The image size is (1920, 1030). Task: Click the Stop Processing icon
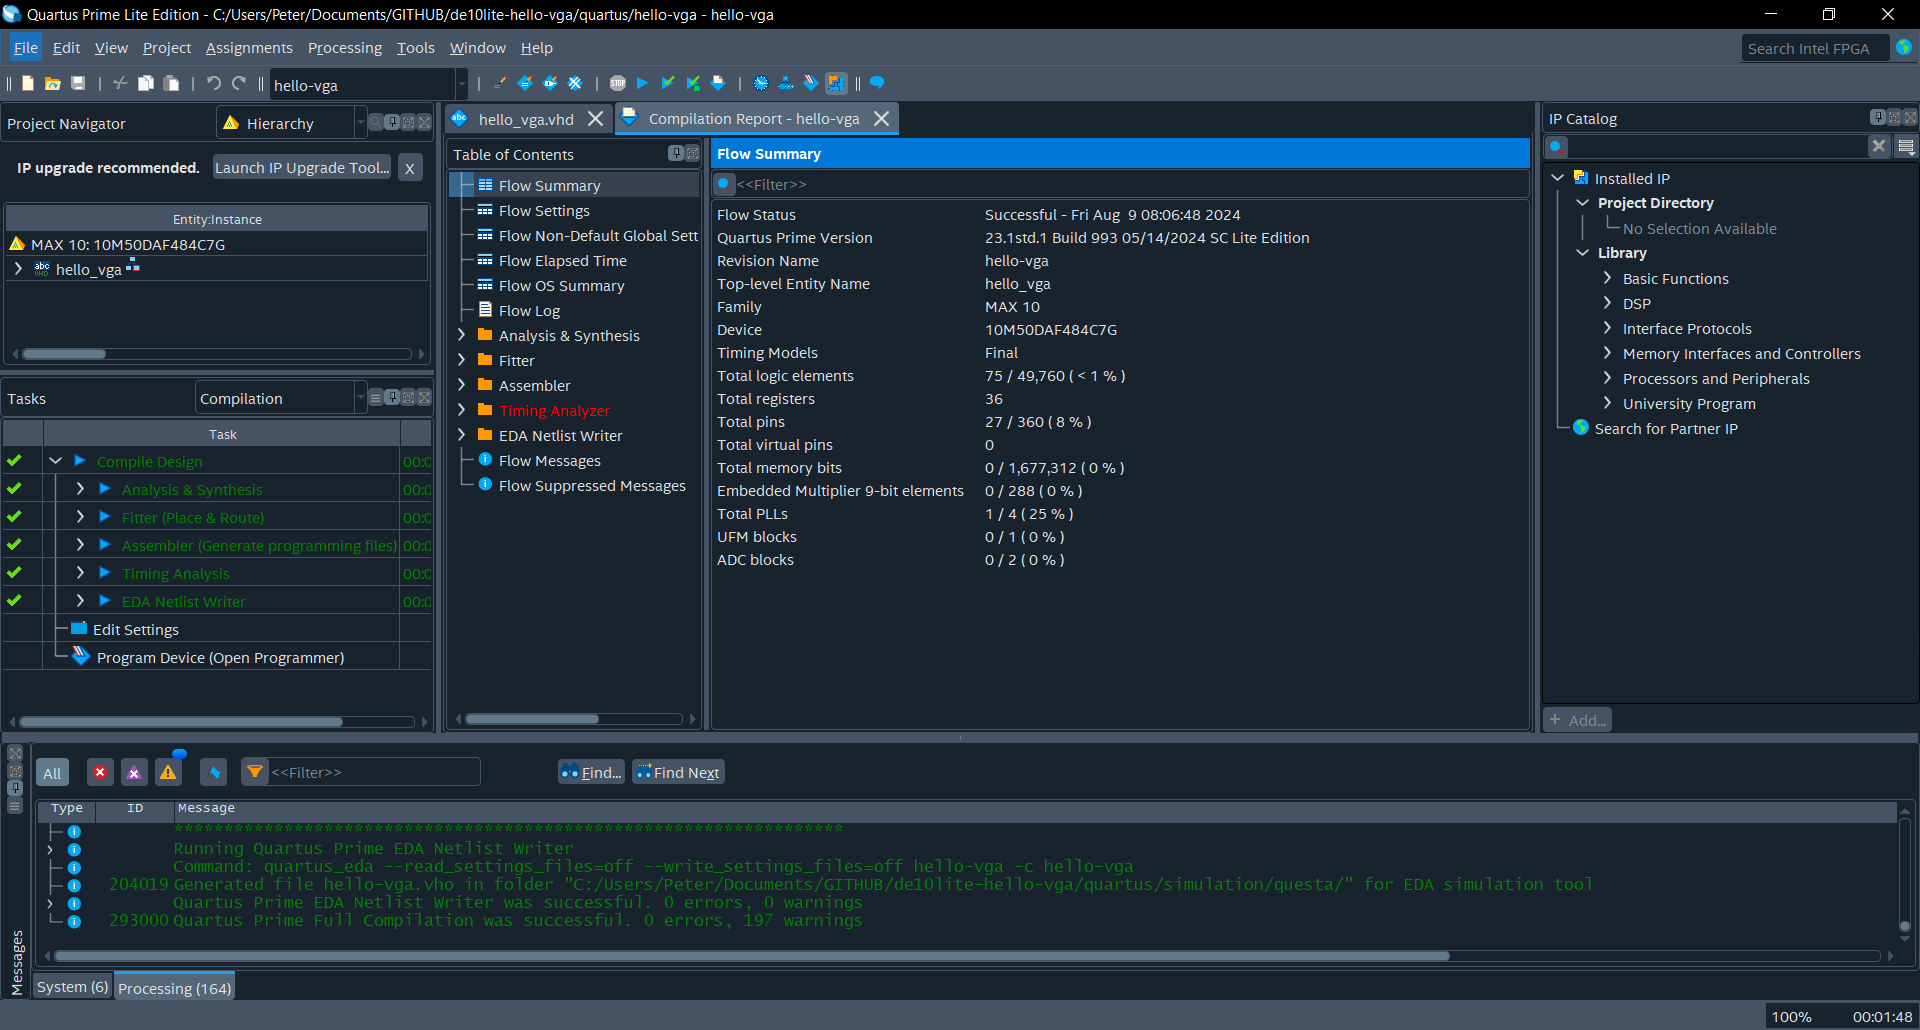pyautogui.click(x=618, y=84)
